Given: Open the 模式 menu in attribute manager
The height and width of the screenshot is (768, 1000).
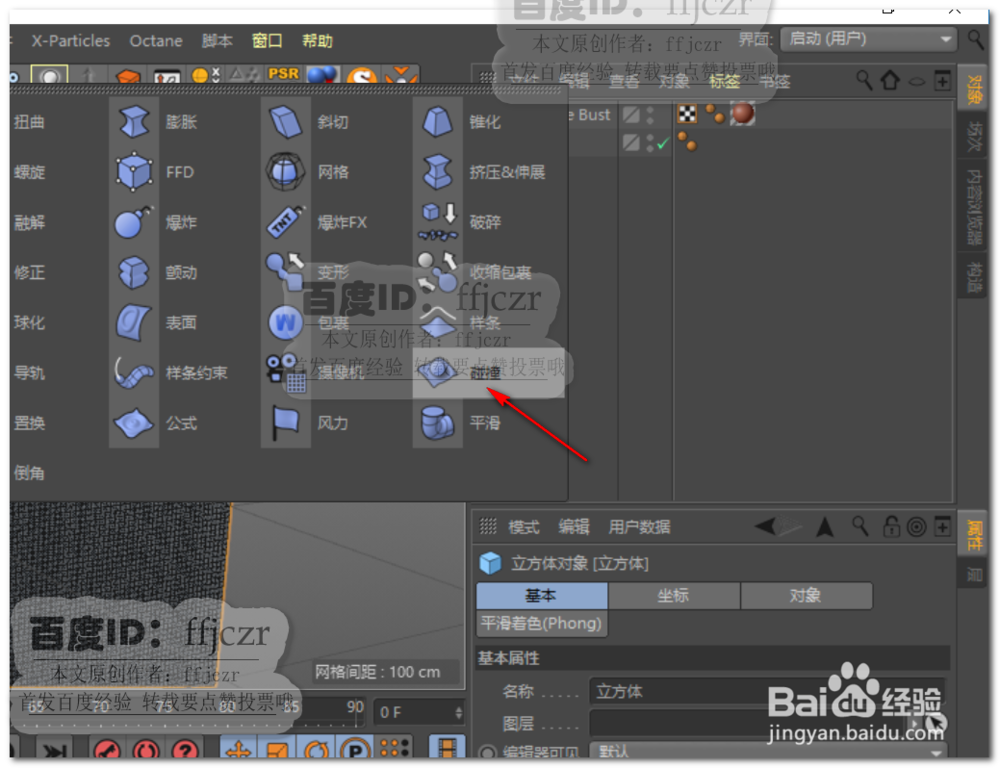Looking at the screenshot, I should (524, 526).
